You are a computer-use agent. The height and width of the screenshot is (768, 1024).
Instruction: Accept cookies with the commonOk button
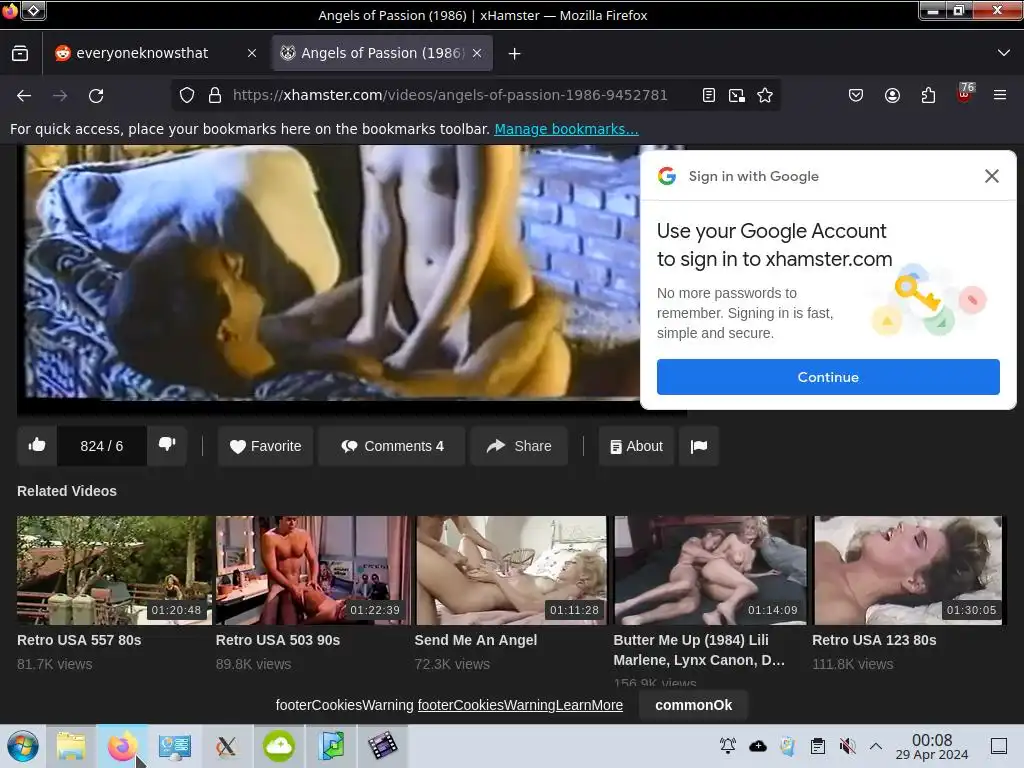click(694, 705)
